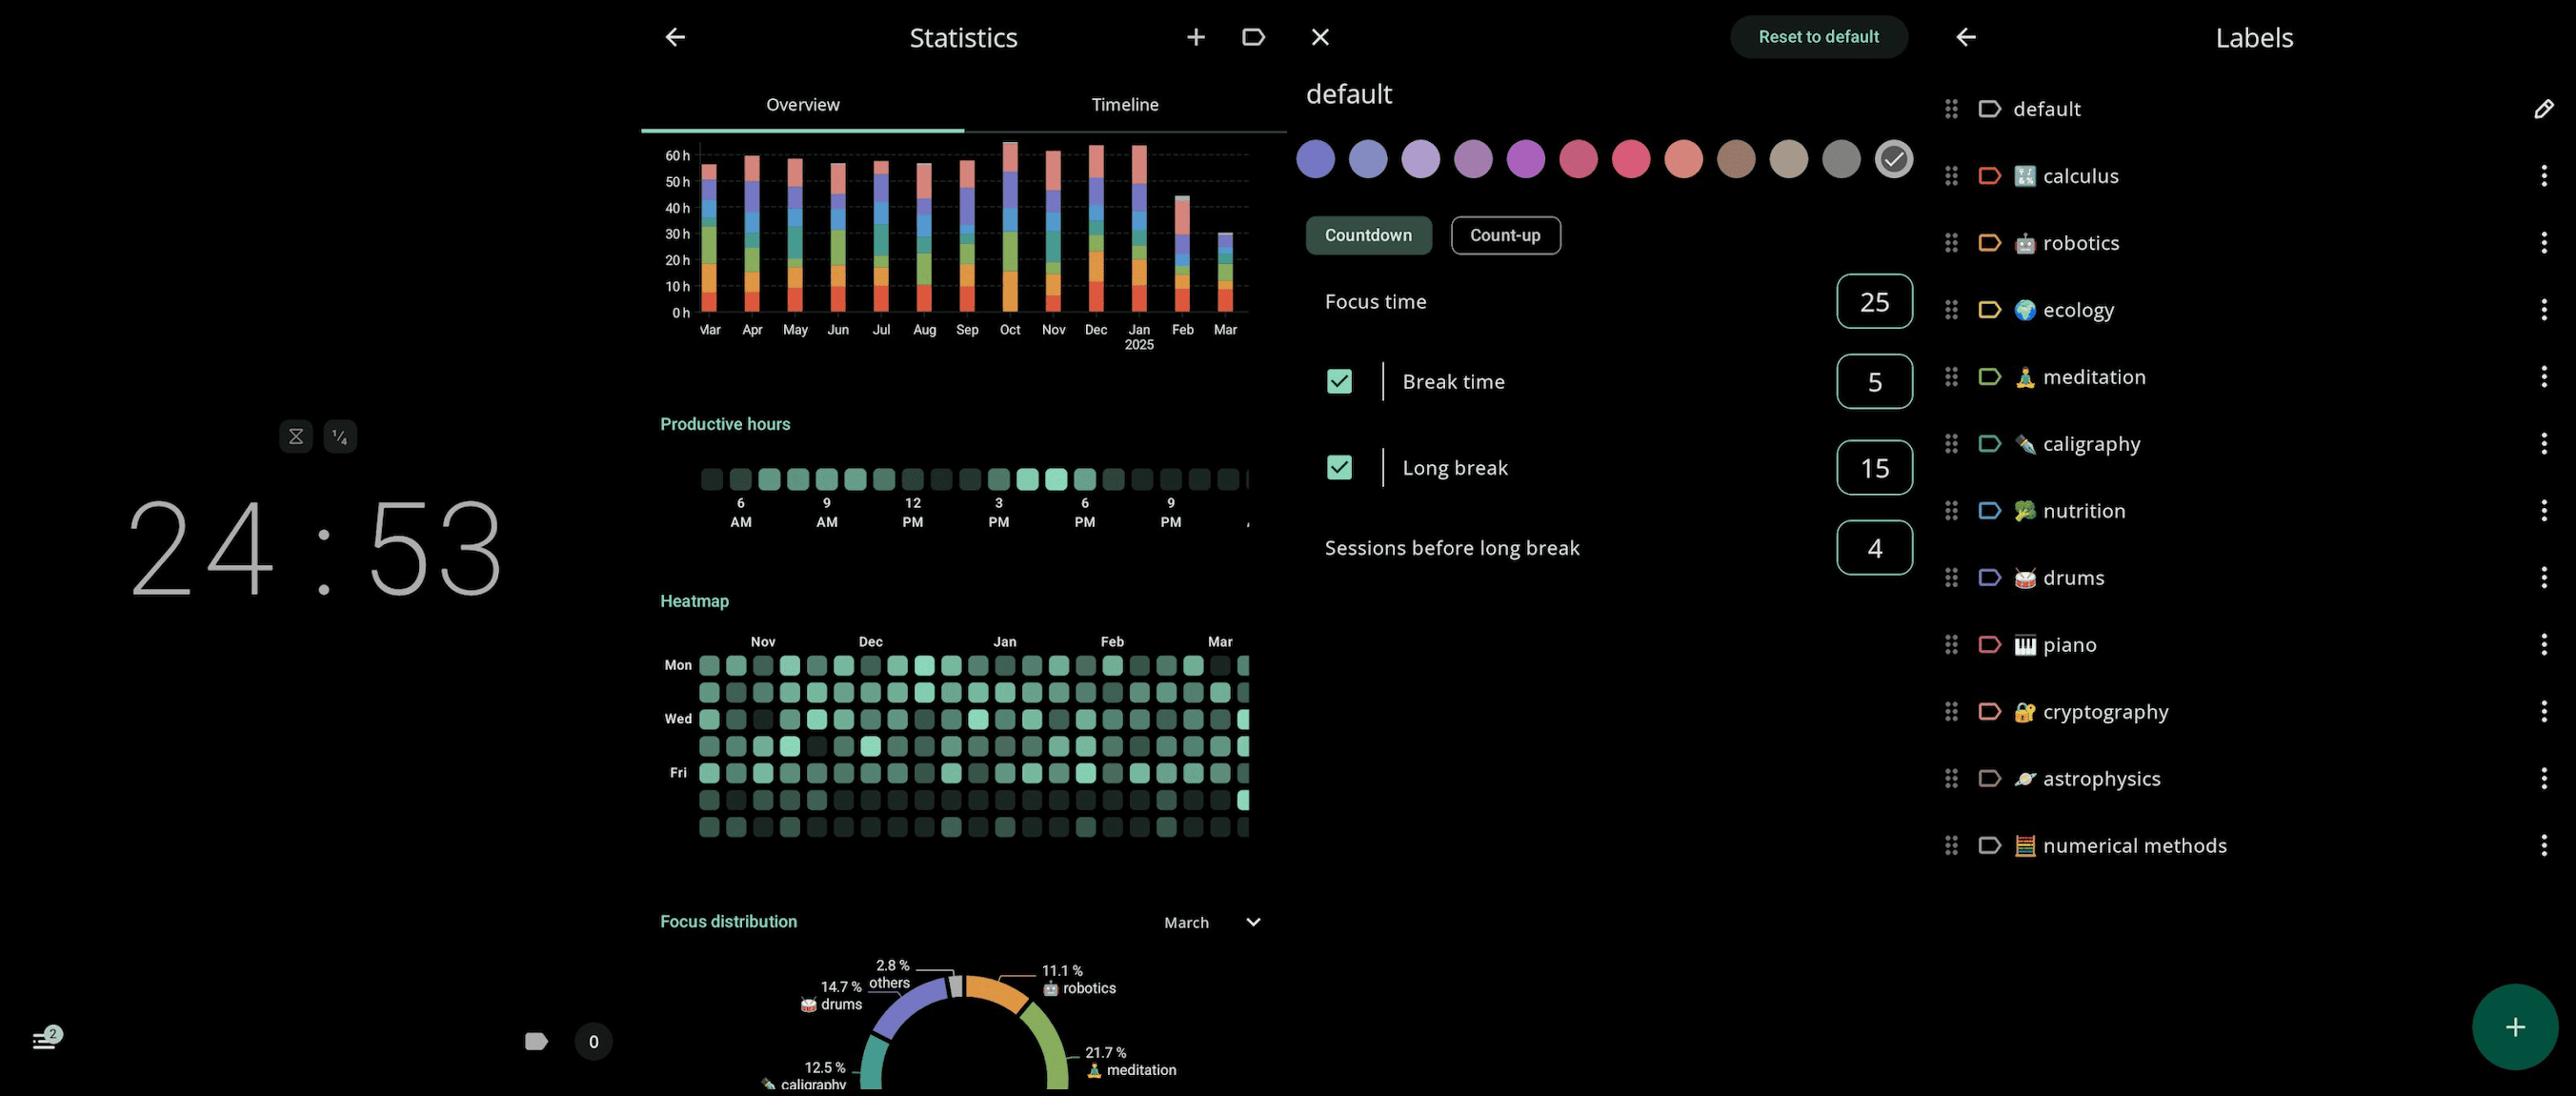Viewport: 2576px width, 1096px height.
Task: Uncheck the Break time checkbox
Action: pyautogui.click(x=1339, y=381)
